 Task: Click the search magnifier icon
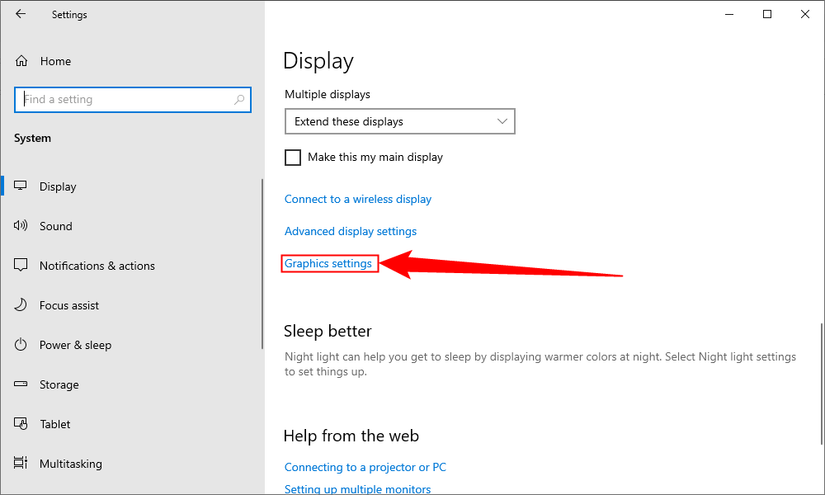coord(239,100)
